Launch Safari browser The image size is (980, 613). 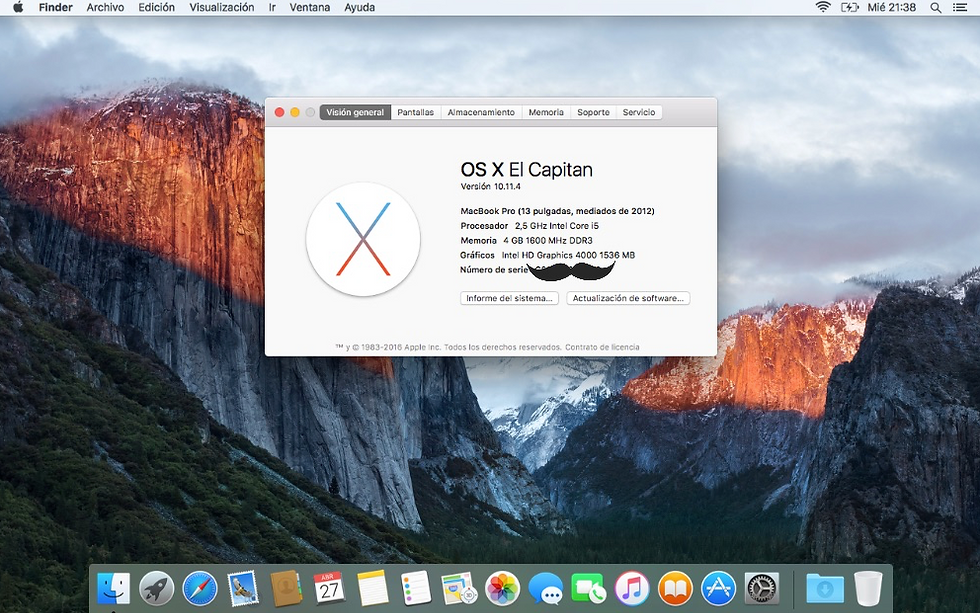coord(200,588)
